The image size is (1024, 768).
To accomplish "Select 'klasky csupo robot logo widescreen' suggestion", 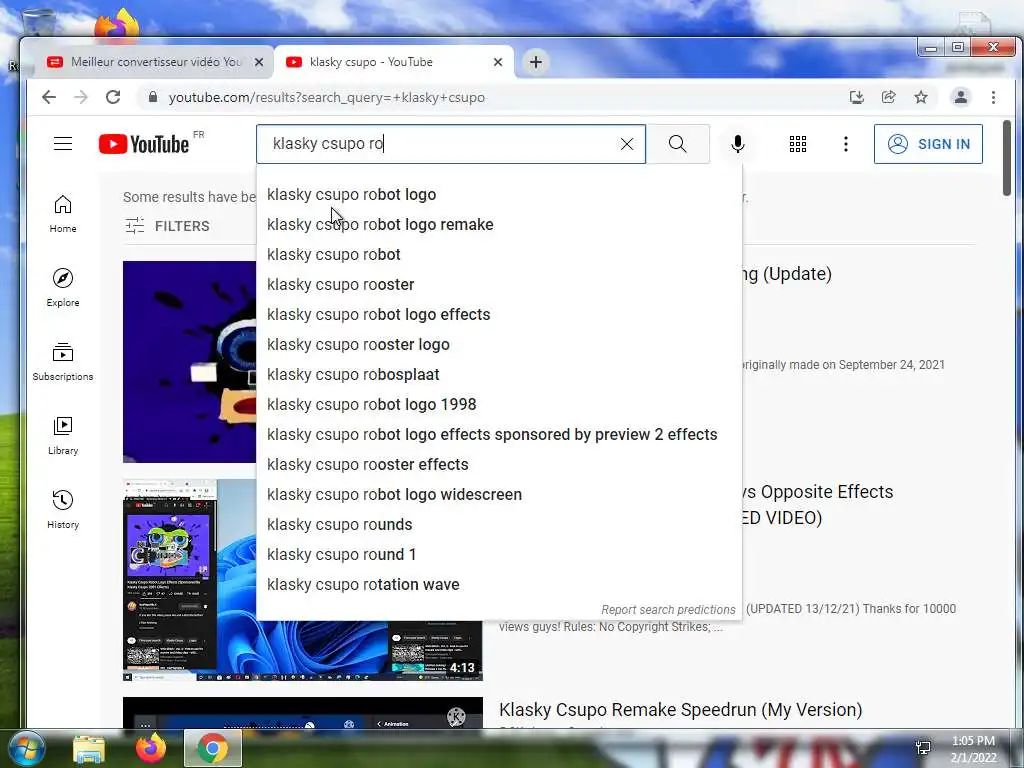I will click(x=499, y=495).
